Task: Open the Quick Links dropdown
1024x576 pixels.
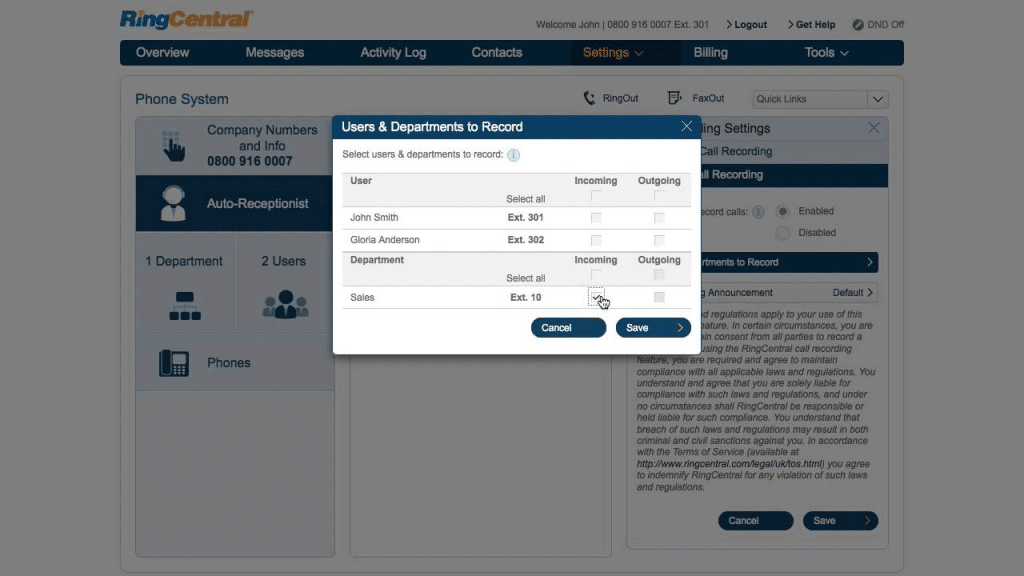Action: coord(877,99)
